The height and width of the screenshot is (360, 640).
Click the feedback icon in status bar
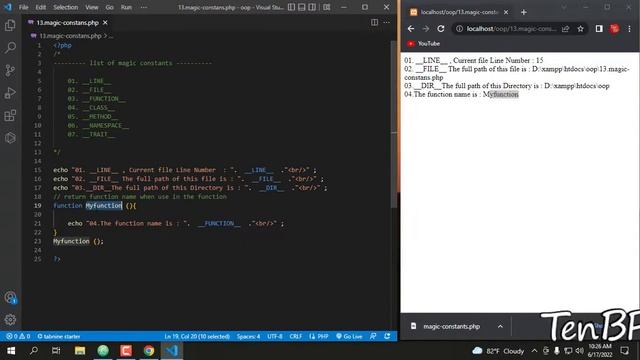coord(373,336)
